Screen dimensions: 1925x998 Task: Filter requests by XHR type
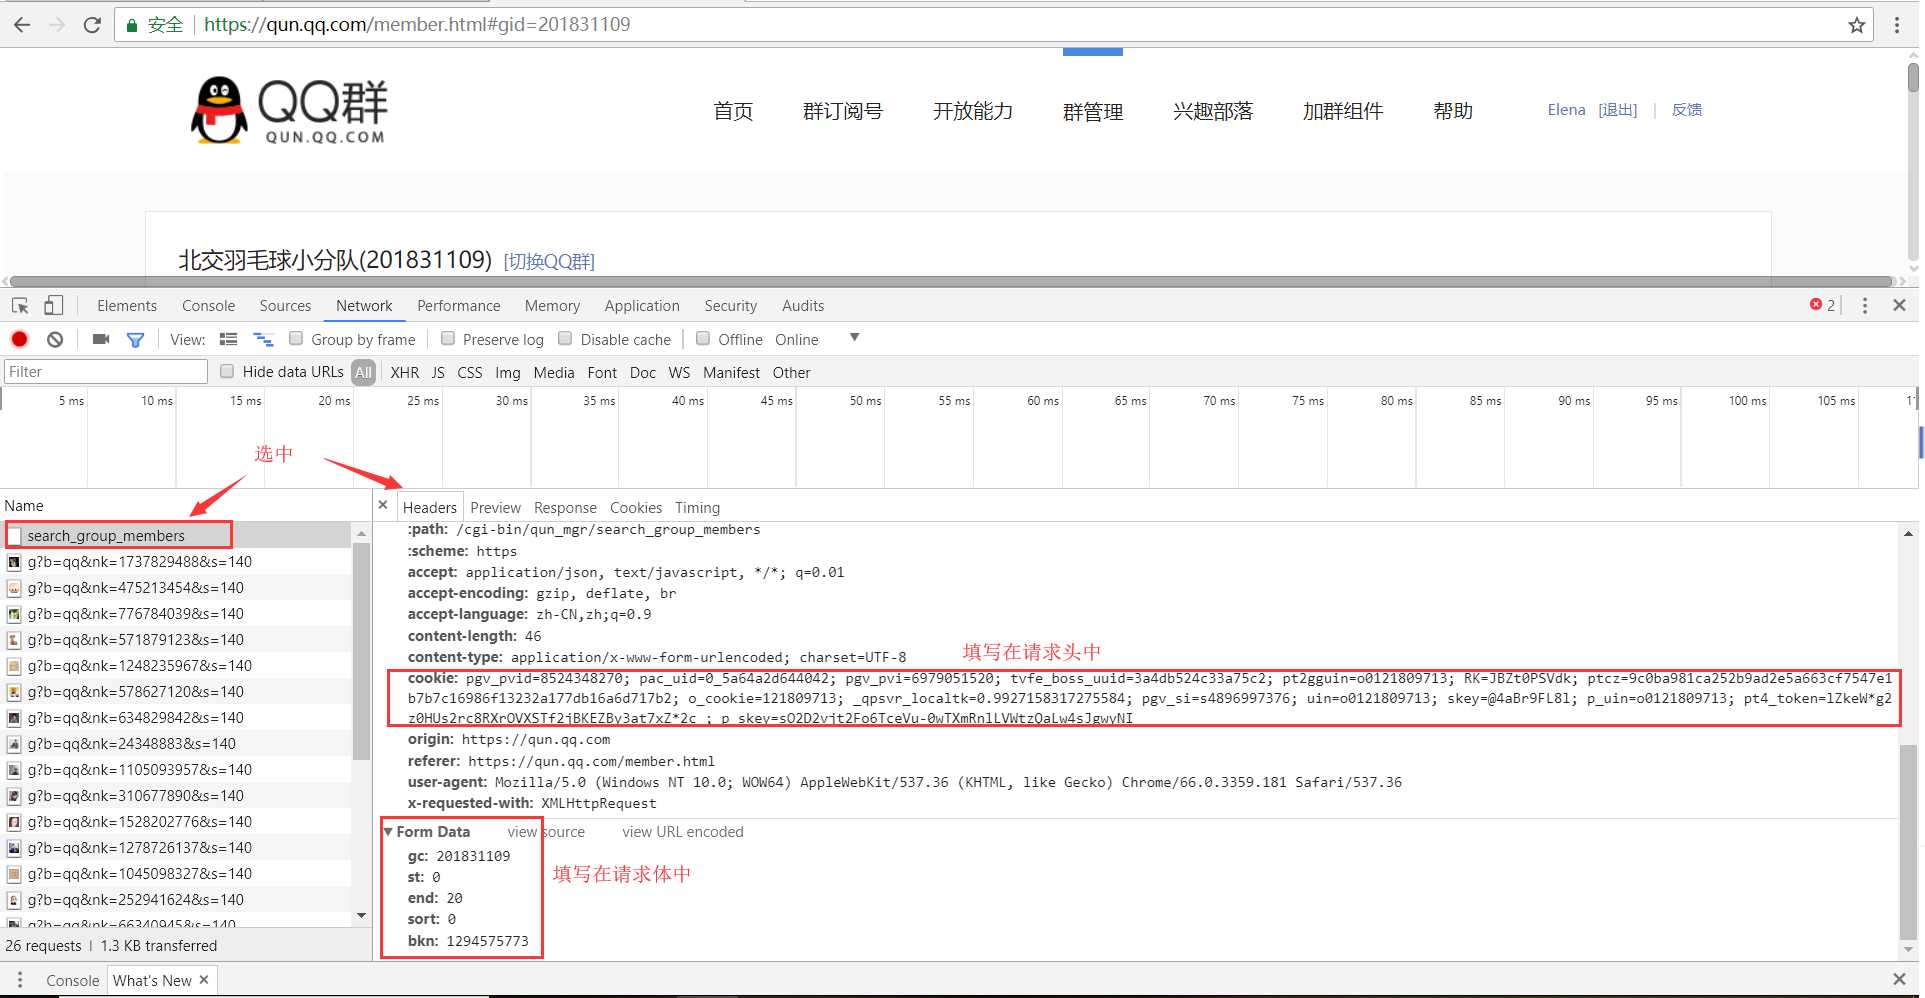pyautogui.click(x=405, y=372)
